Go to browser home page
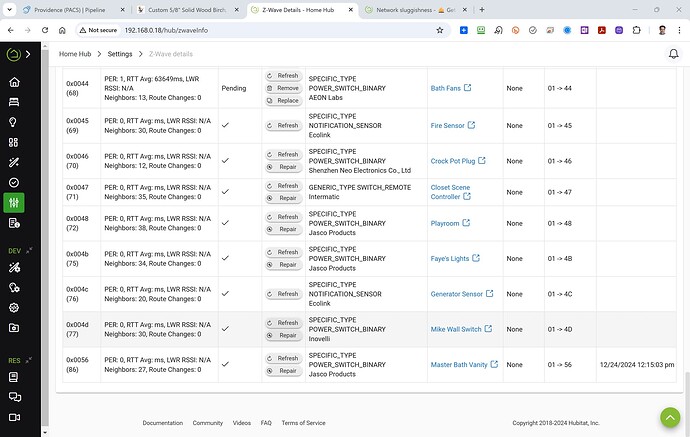The height and width of the screenshot is (437, 690). pyautogui.click(x=62, y=30)
